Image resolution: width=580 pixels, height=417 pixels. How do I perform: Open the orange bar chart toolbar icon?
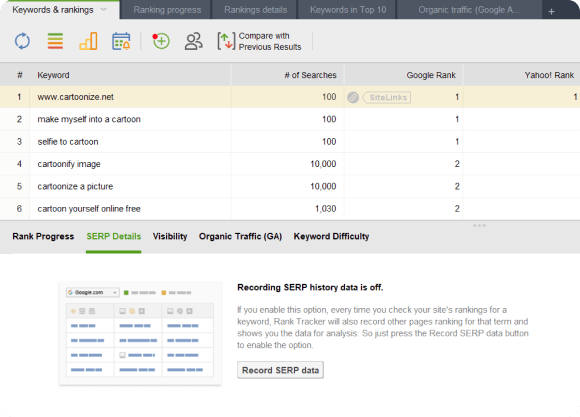pyautogui.click(x=88, y=41)
